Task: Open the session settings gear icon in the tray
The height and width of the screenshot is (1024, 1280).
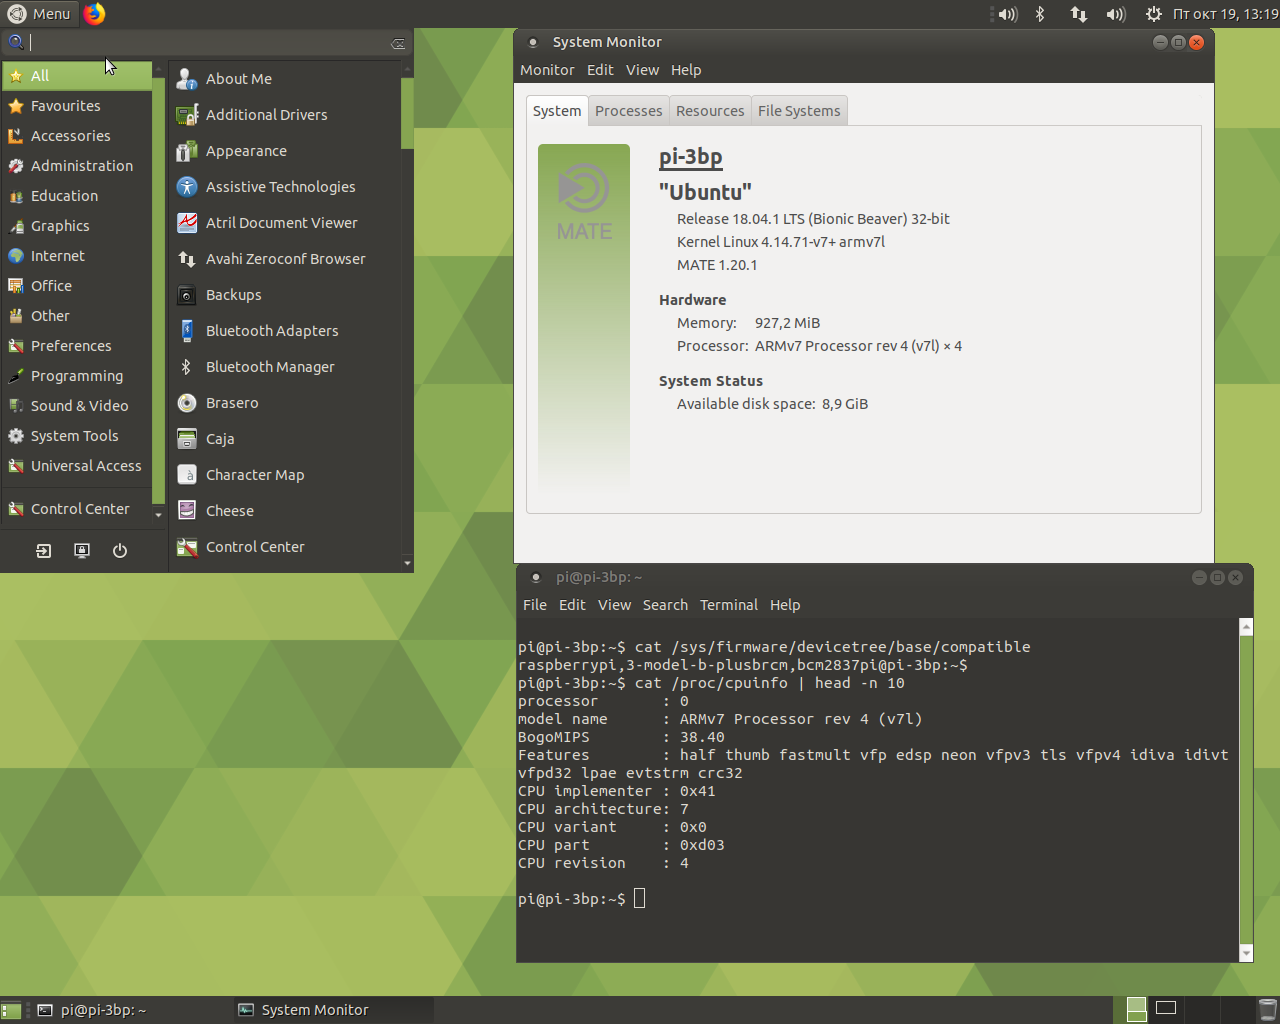Action: coord(1153,14)
